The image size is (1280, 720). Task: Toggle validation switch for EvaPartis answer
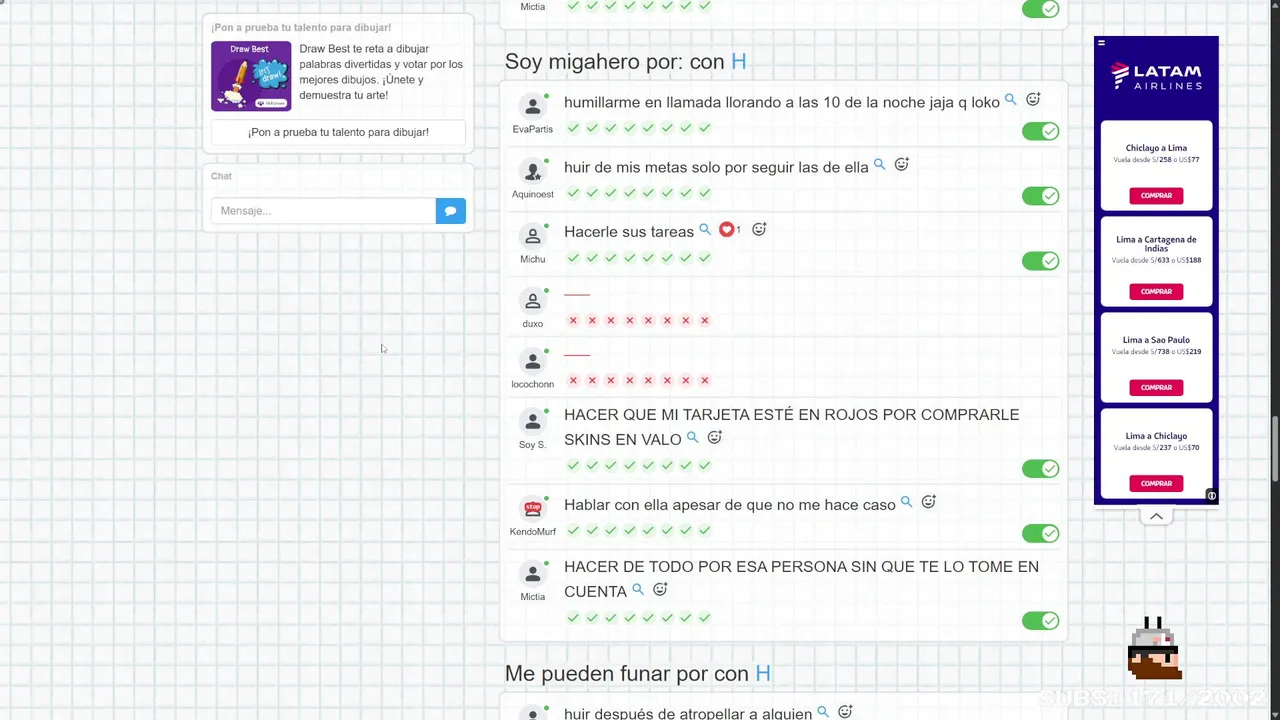point(1040,131)
